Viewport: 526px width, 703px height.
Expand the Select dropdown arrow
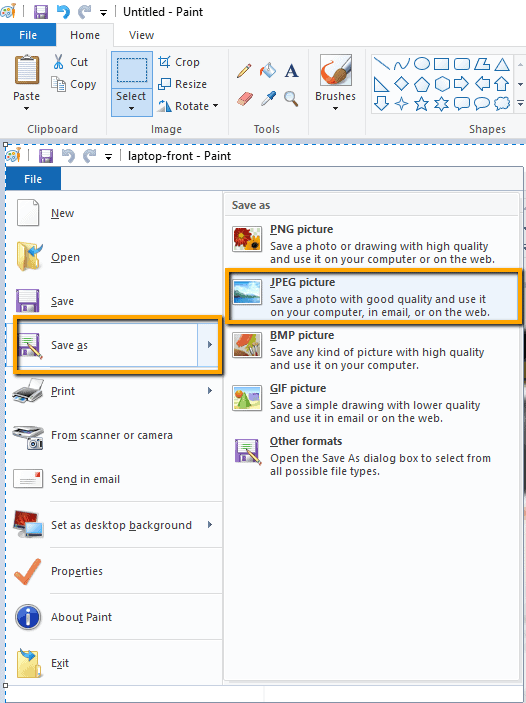pyautogui.click(x=131, y=108)
